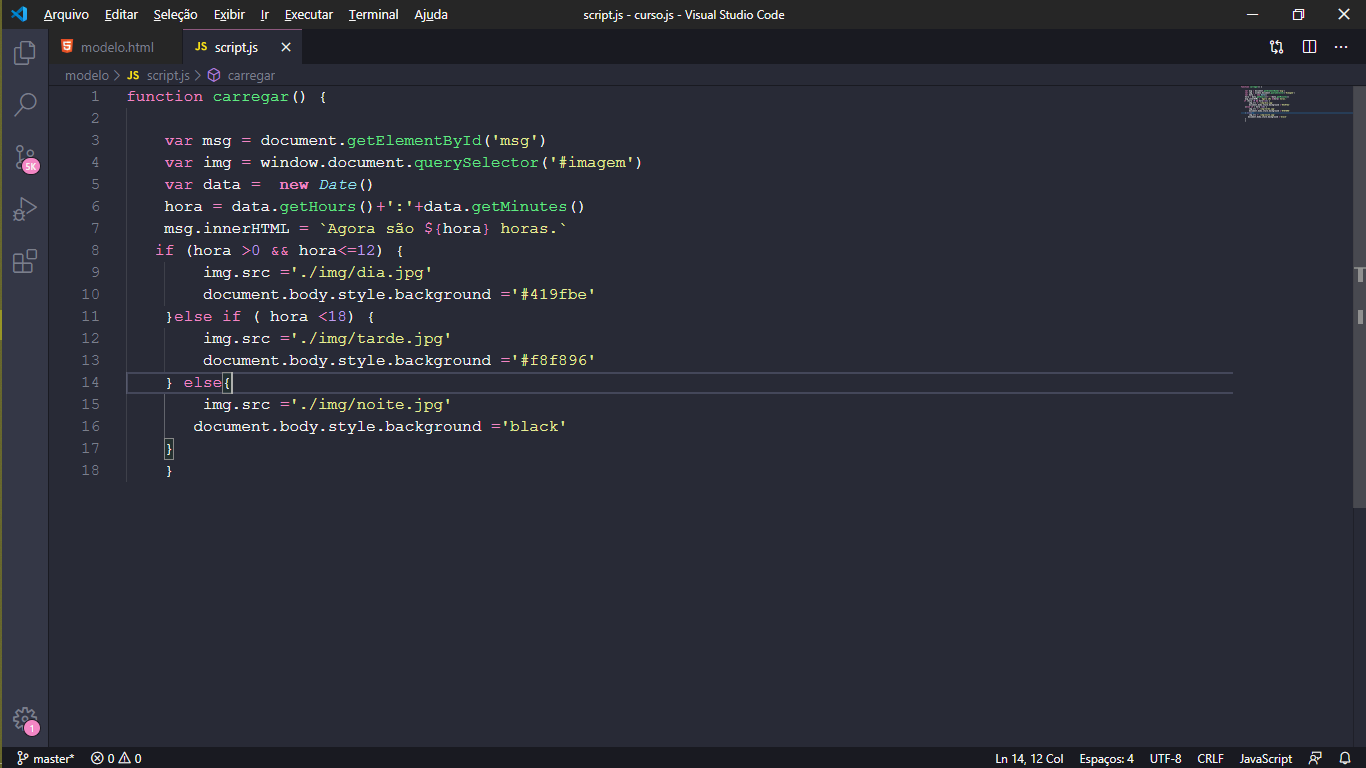The width and height of the screenshot is (1366, 768).
Task: Open the Manage gear icon at bottom left
Action: [24, 719]
